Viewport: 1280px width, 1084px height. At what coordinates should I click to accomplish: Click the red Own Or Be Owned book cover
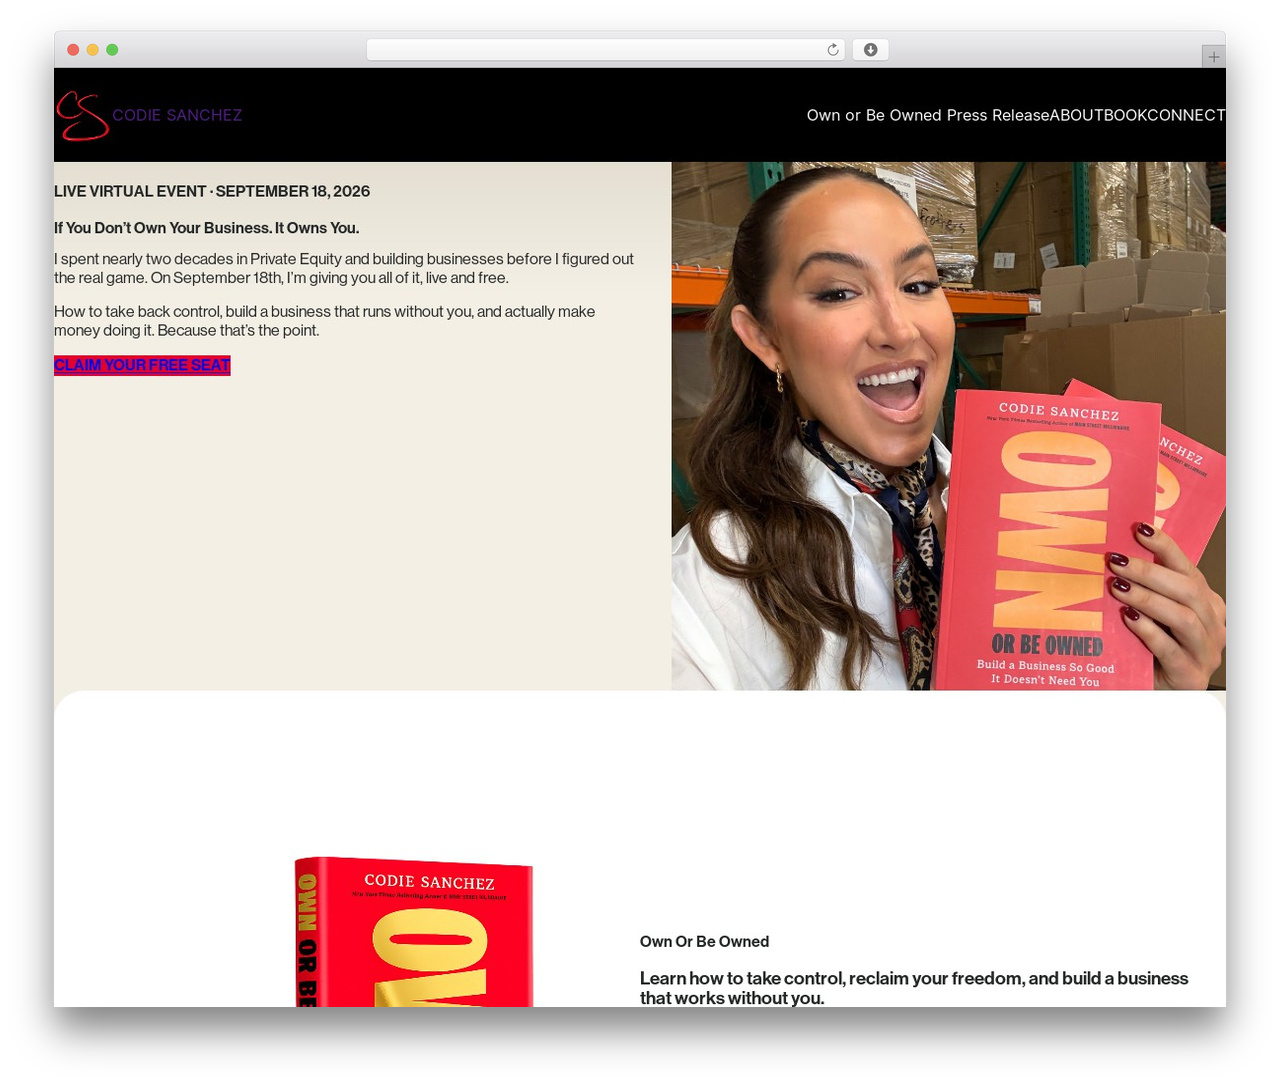click(x=414, y=932)
